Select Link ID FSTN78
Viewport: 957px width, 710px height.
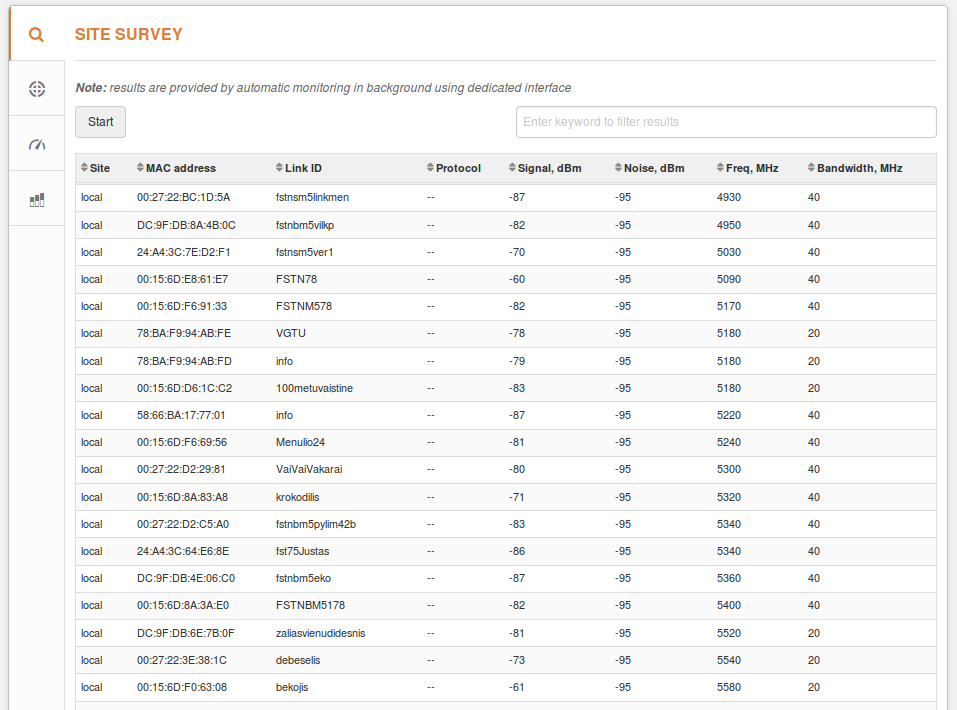pyautogui.click(x=297, y=279)
